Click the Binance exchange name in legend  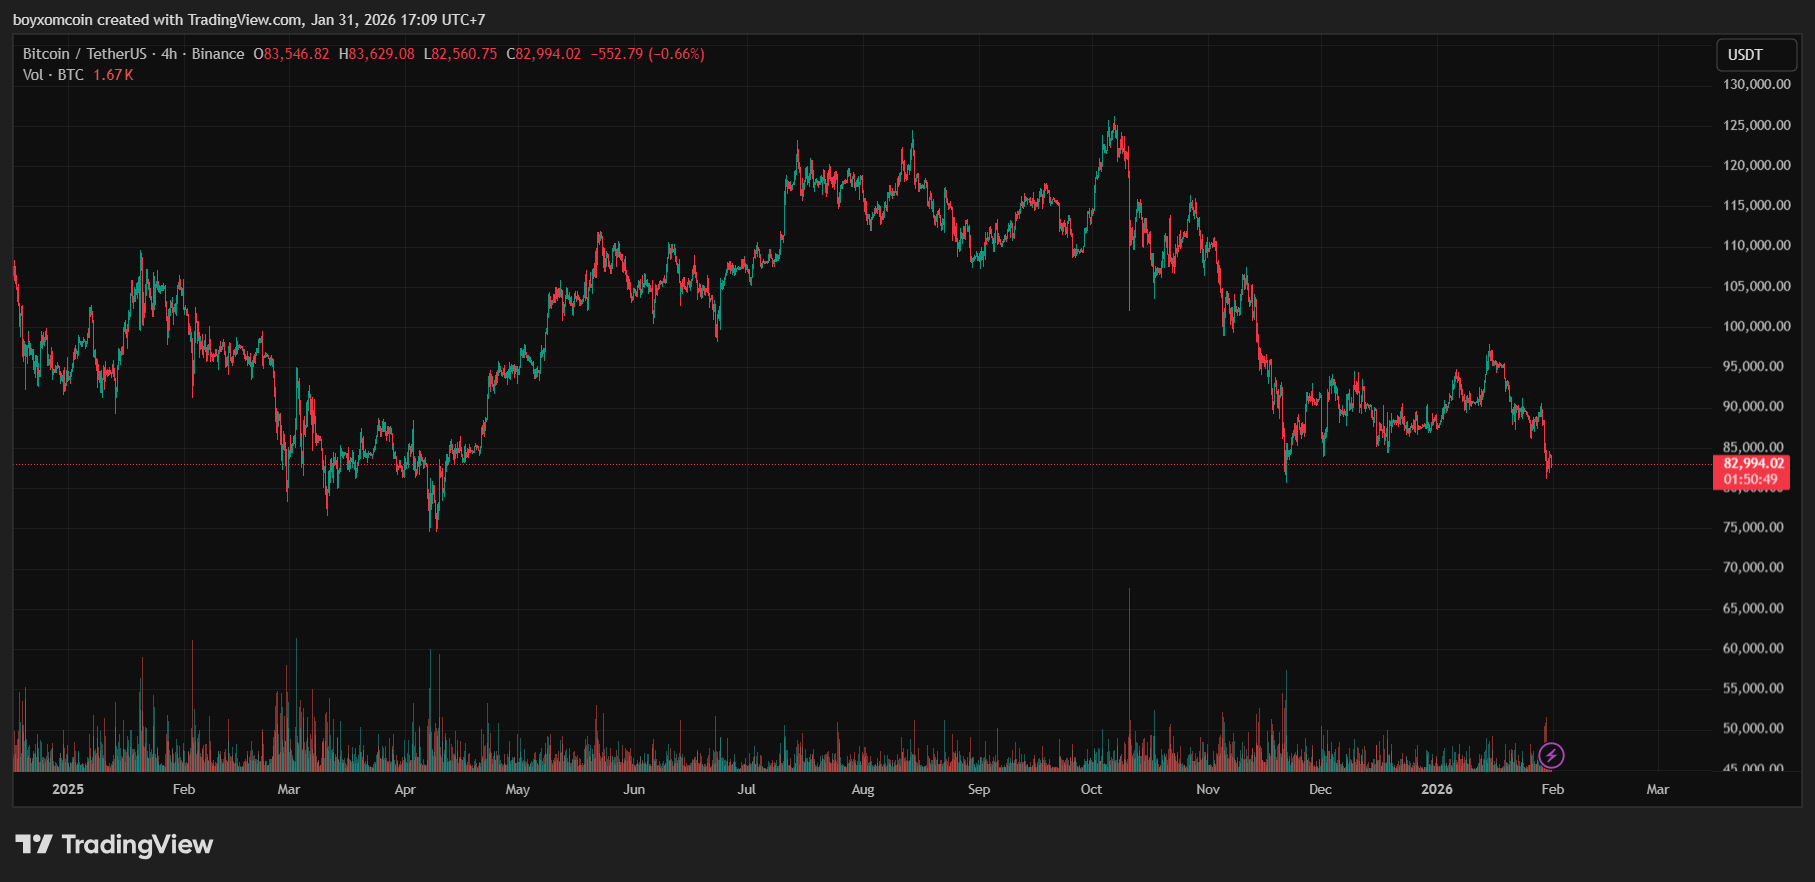coord(218,54)
